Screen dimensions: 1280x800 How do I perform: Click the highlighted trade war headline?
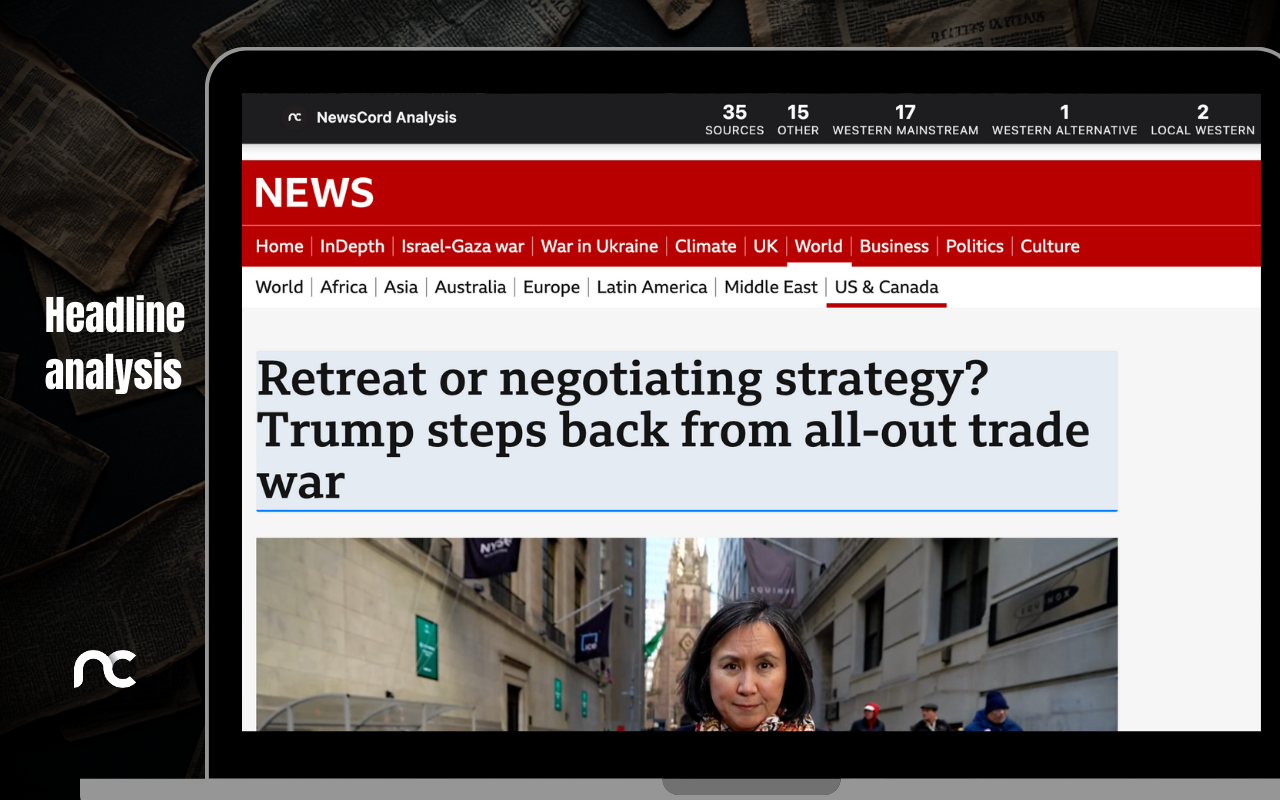click(686, 430)
